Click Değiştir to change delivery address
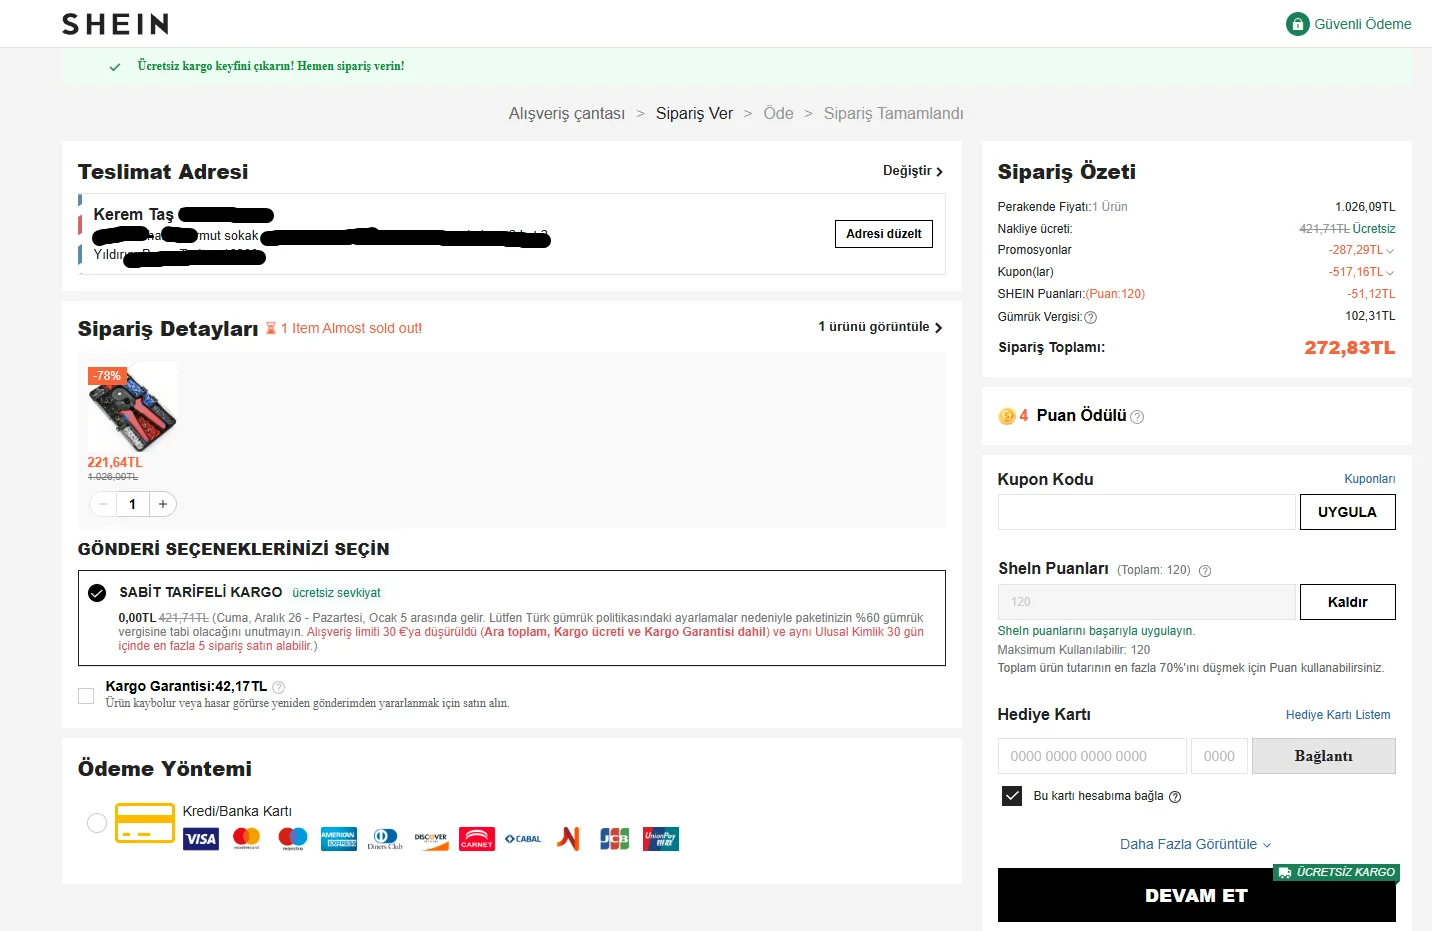The image size is (1432, 931). pos(913,171)
